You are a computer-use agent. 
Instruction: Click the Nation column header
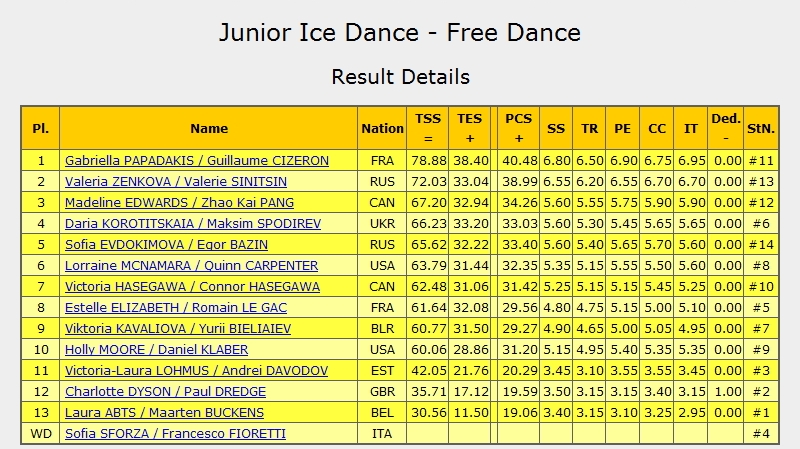pyautogui.click(x=382, y=129)
